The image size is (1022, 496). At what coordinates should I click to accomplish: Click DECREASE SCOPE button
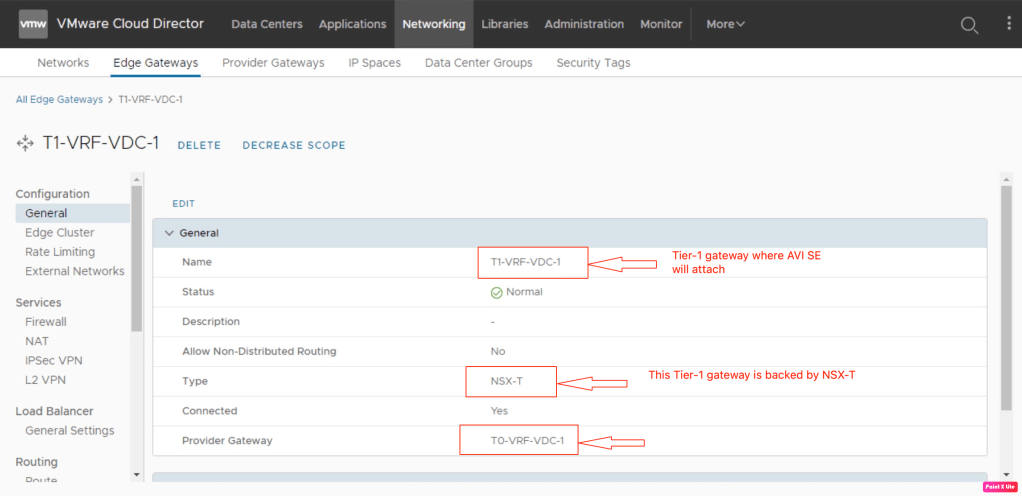[294, 145]
